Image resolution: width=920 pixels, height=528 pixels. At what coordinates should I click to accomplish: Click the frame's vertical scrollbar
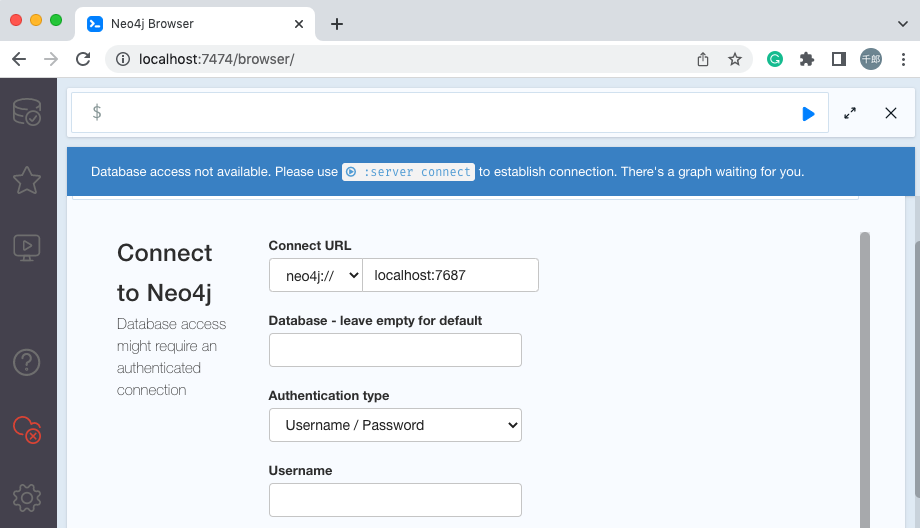(865, 378)
